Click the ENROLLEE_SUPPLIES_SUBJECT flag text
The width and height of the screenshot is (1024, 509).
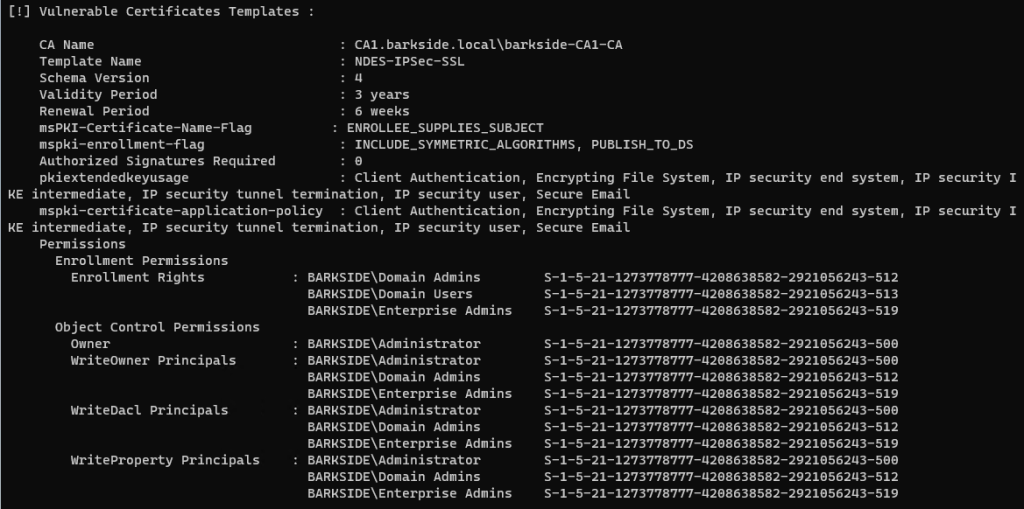(445, 128)
